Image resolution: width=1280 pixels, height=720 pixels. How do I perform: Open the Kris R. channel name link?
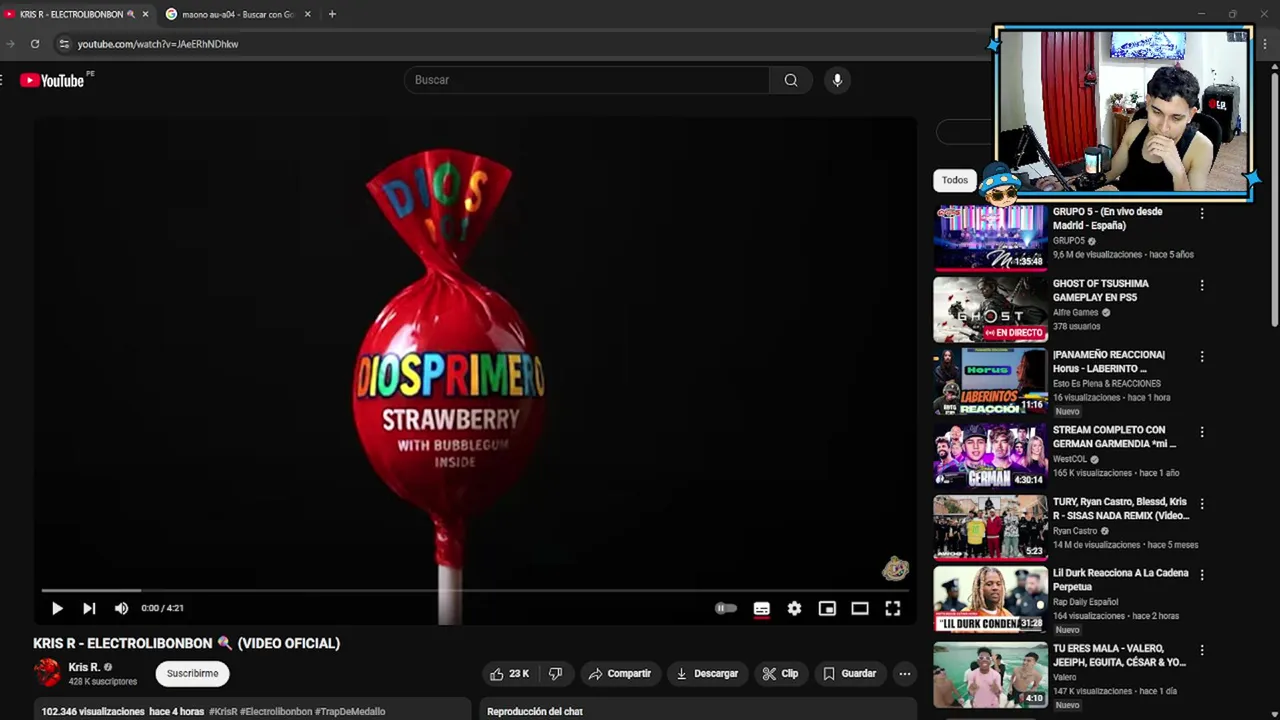84,667
